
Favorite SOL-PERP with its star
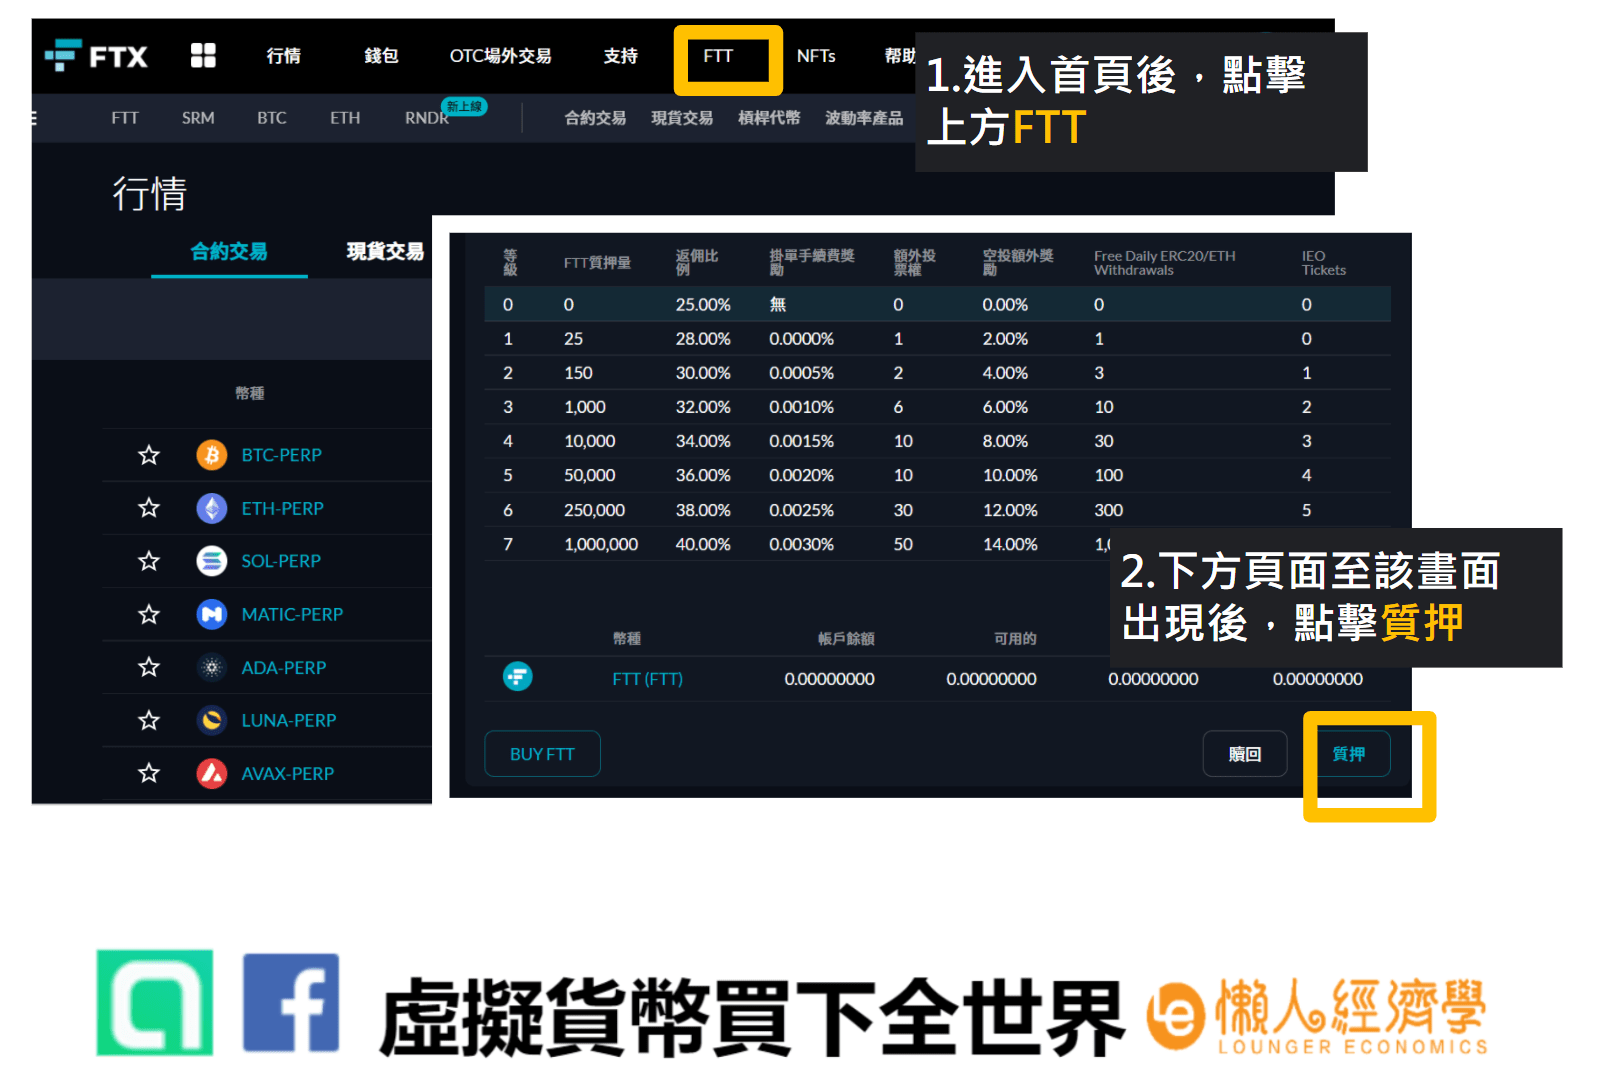click(x=149, y=562)
